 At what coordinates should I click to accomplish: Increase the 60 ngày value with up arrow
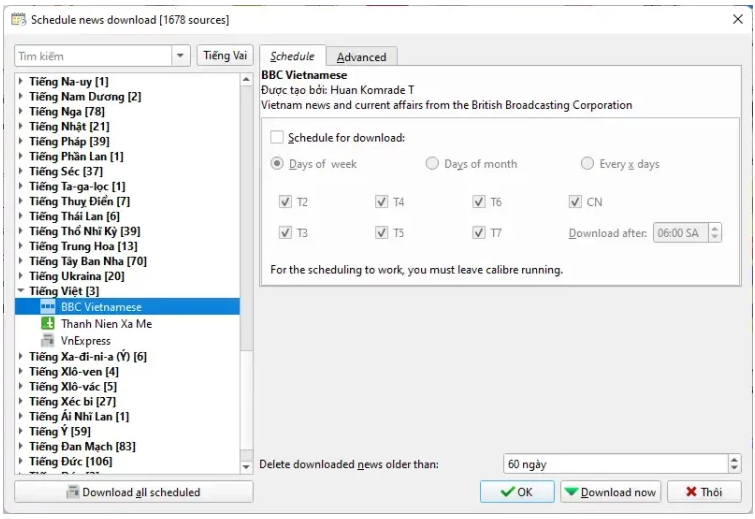coord(734,459)
